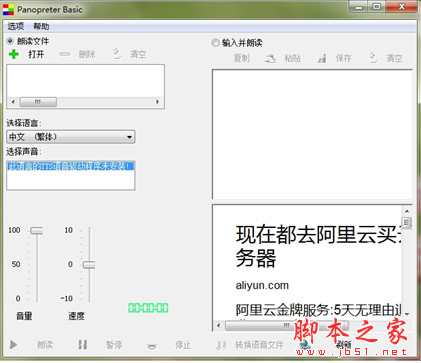Screen dimensions: 421x363
Task: Select the highlighted voice entry in the 选择声音 list
Action: point(71,166)
